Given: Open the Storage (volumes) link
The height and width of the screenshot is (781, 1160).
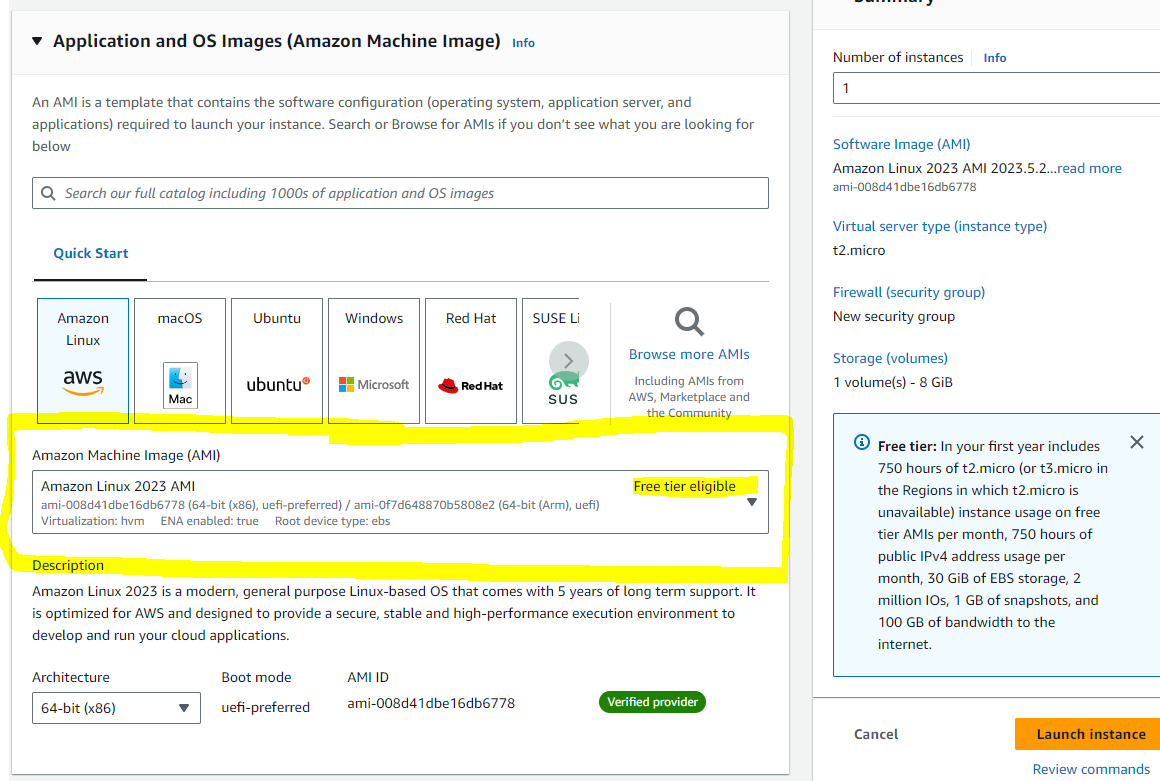Looking at the screenshot, I should (x=890, y=358).
